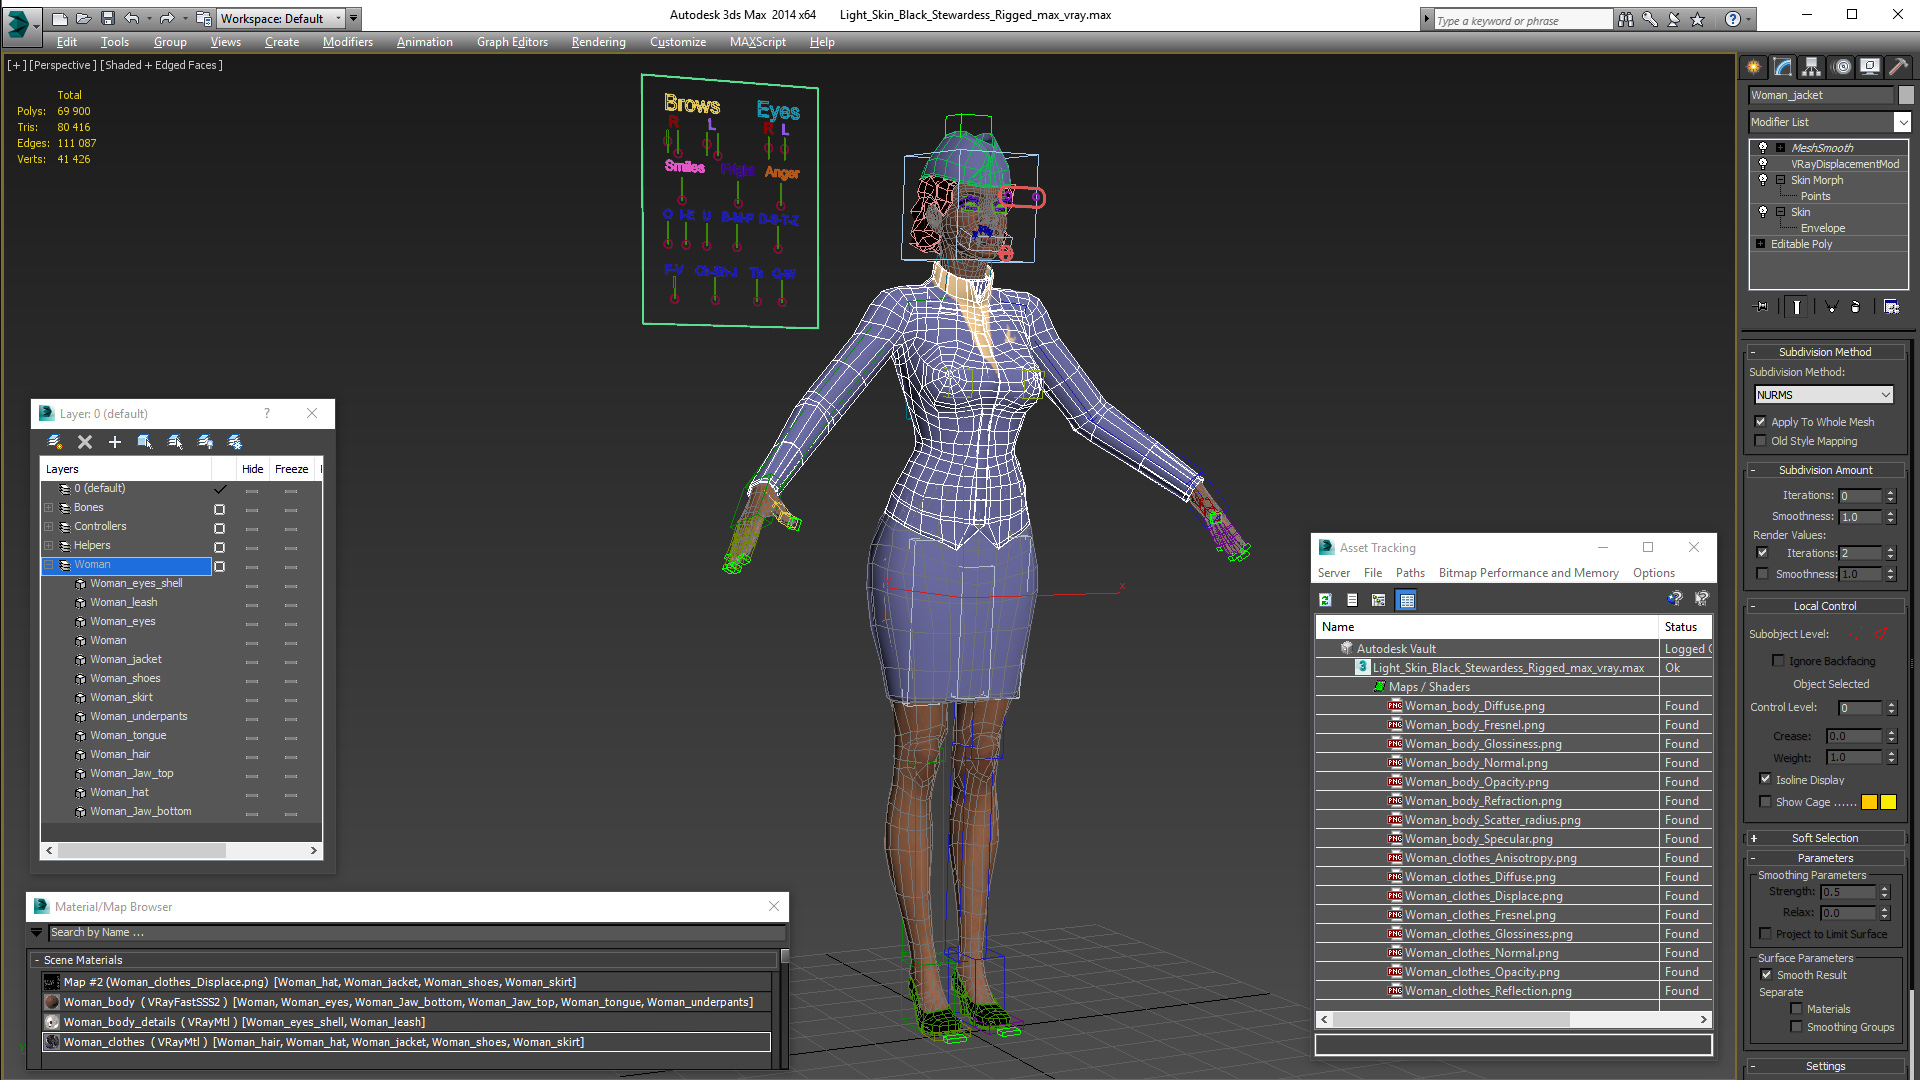The width and height of the screenshot is (1920, 1080).
Task: Click Delete layer X icon in Layer dialog
Action: pos(85,442)
